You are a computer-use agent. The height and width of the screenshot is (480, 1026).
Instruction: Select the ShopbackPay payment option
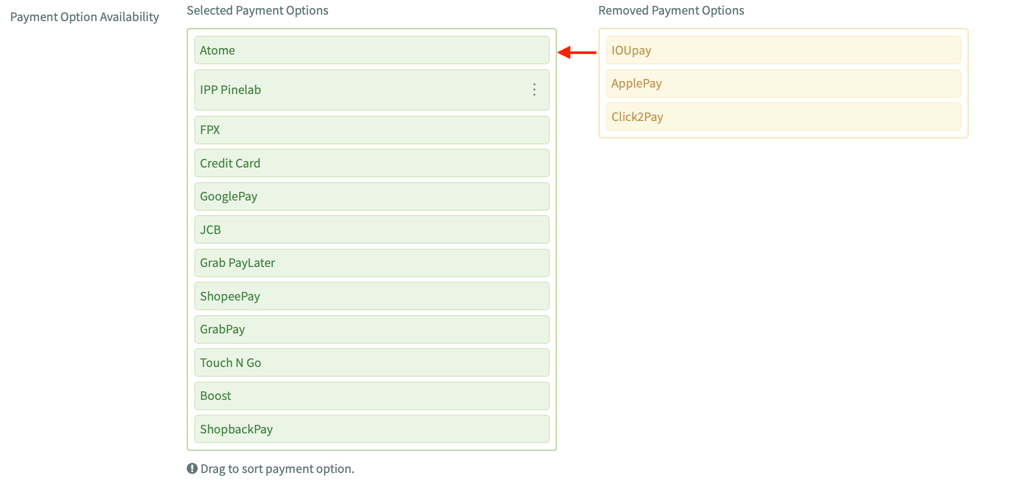(371, 429)
